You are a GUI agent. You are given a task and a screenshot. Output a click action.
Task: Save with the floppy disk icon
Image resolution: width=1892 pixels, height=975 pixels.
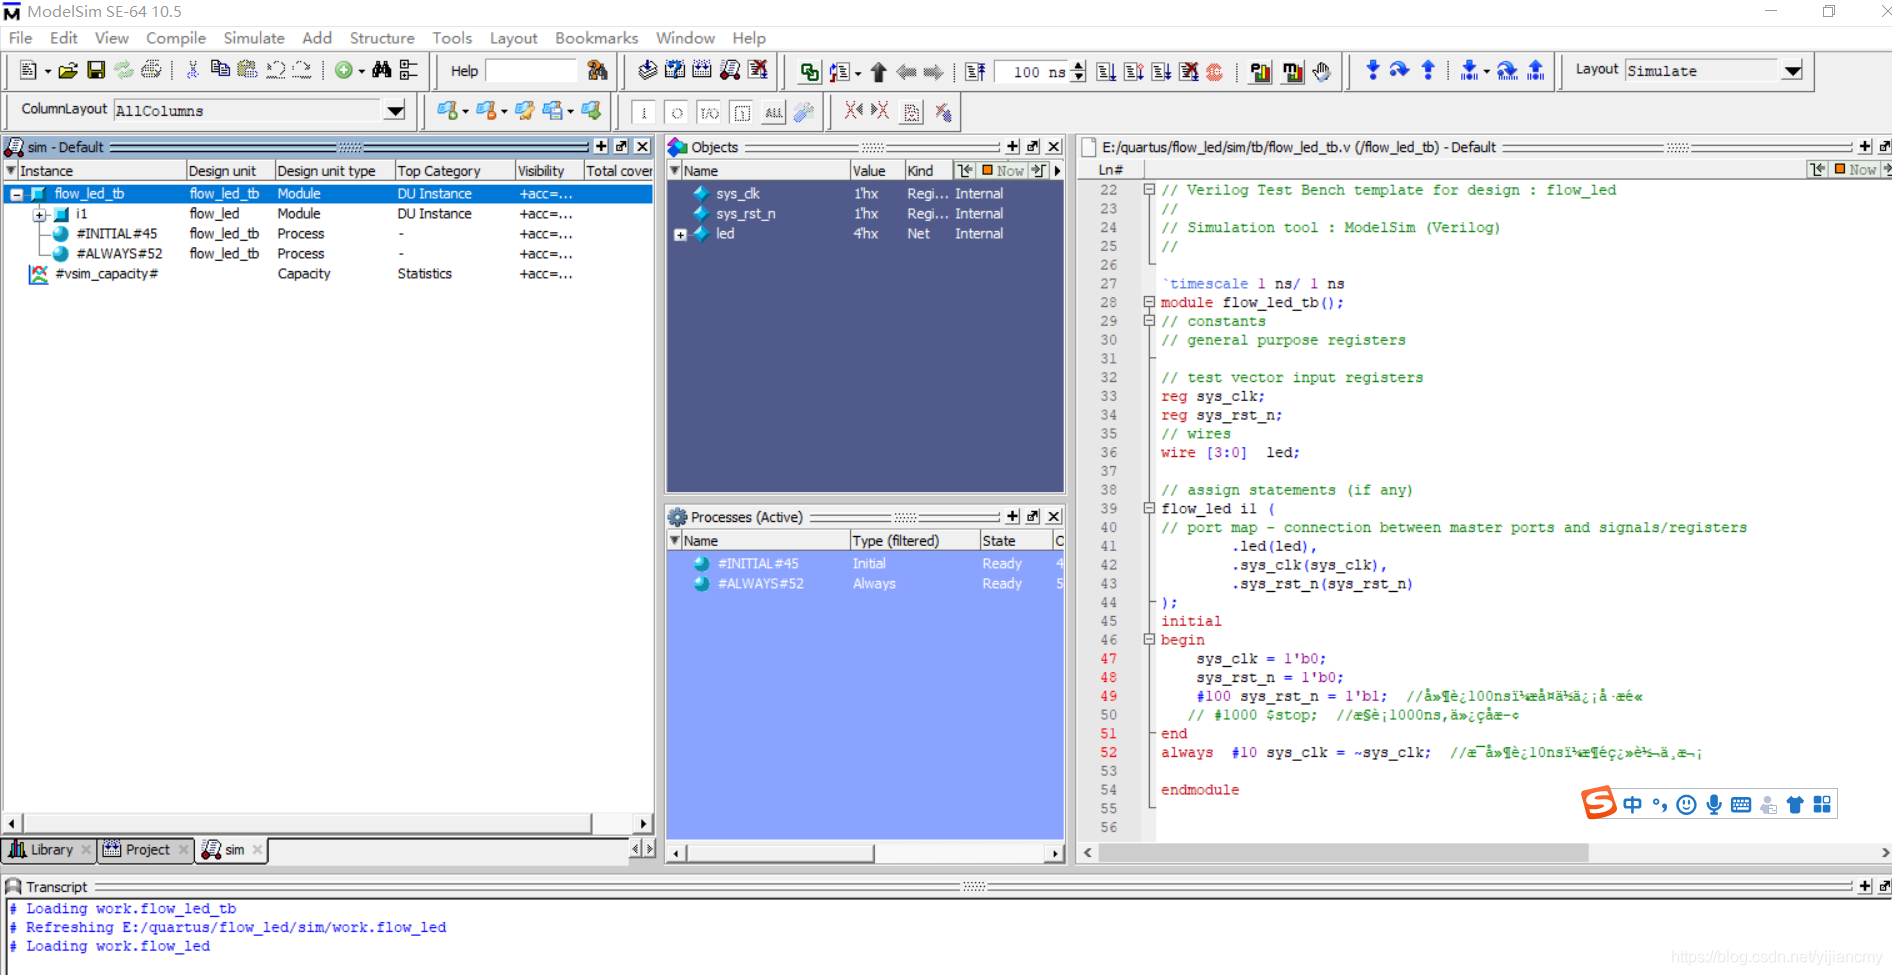(96, 70)
